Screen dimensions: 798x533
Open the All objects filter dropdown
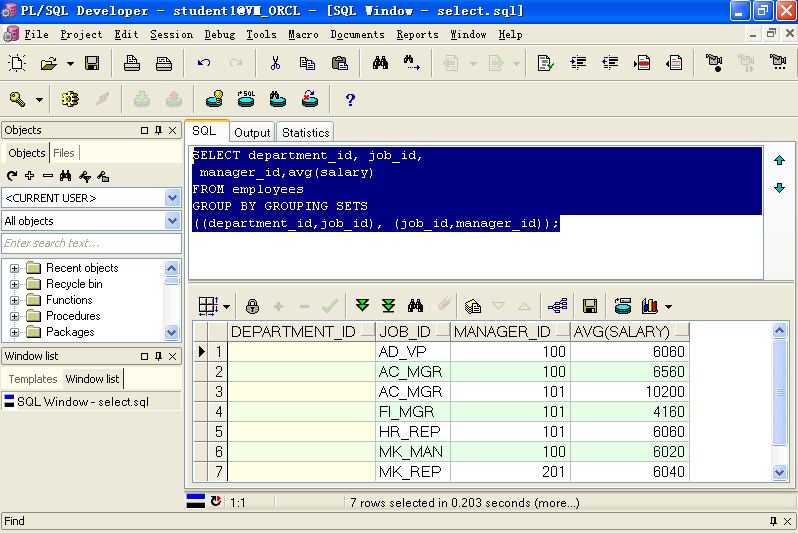click(172, 221)
